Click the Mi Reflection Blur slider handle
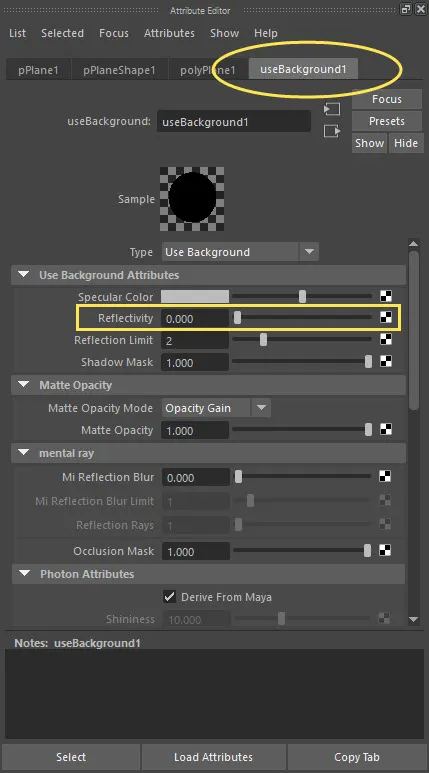The width and height of the screenshot is (429, 773). 238,477
